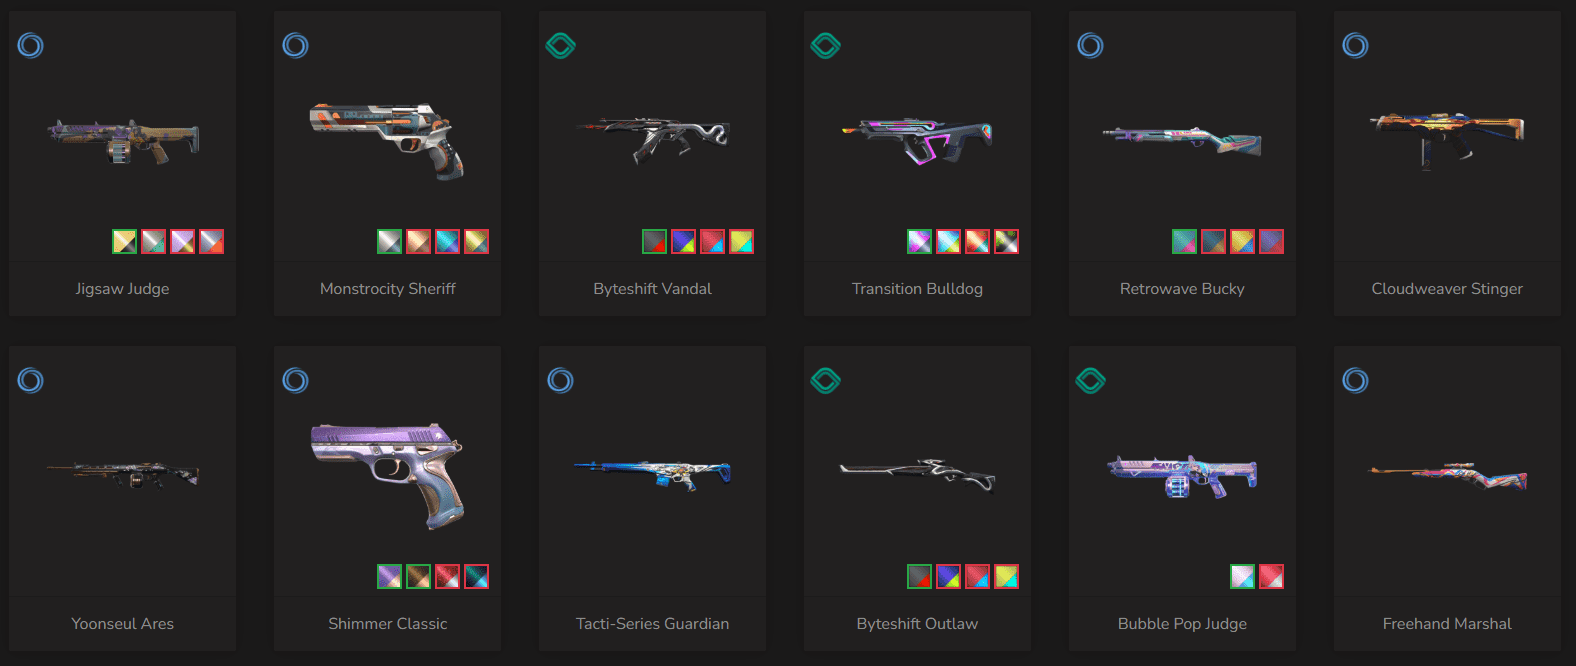This screenshot has width=1576, height=666.
Task: Click the blue tier icon on Yoonseul Ares
Action: pos(31,380)
